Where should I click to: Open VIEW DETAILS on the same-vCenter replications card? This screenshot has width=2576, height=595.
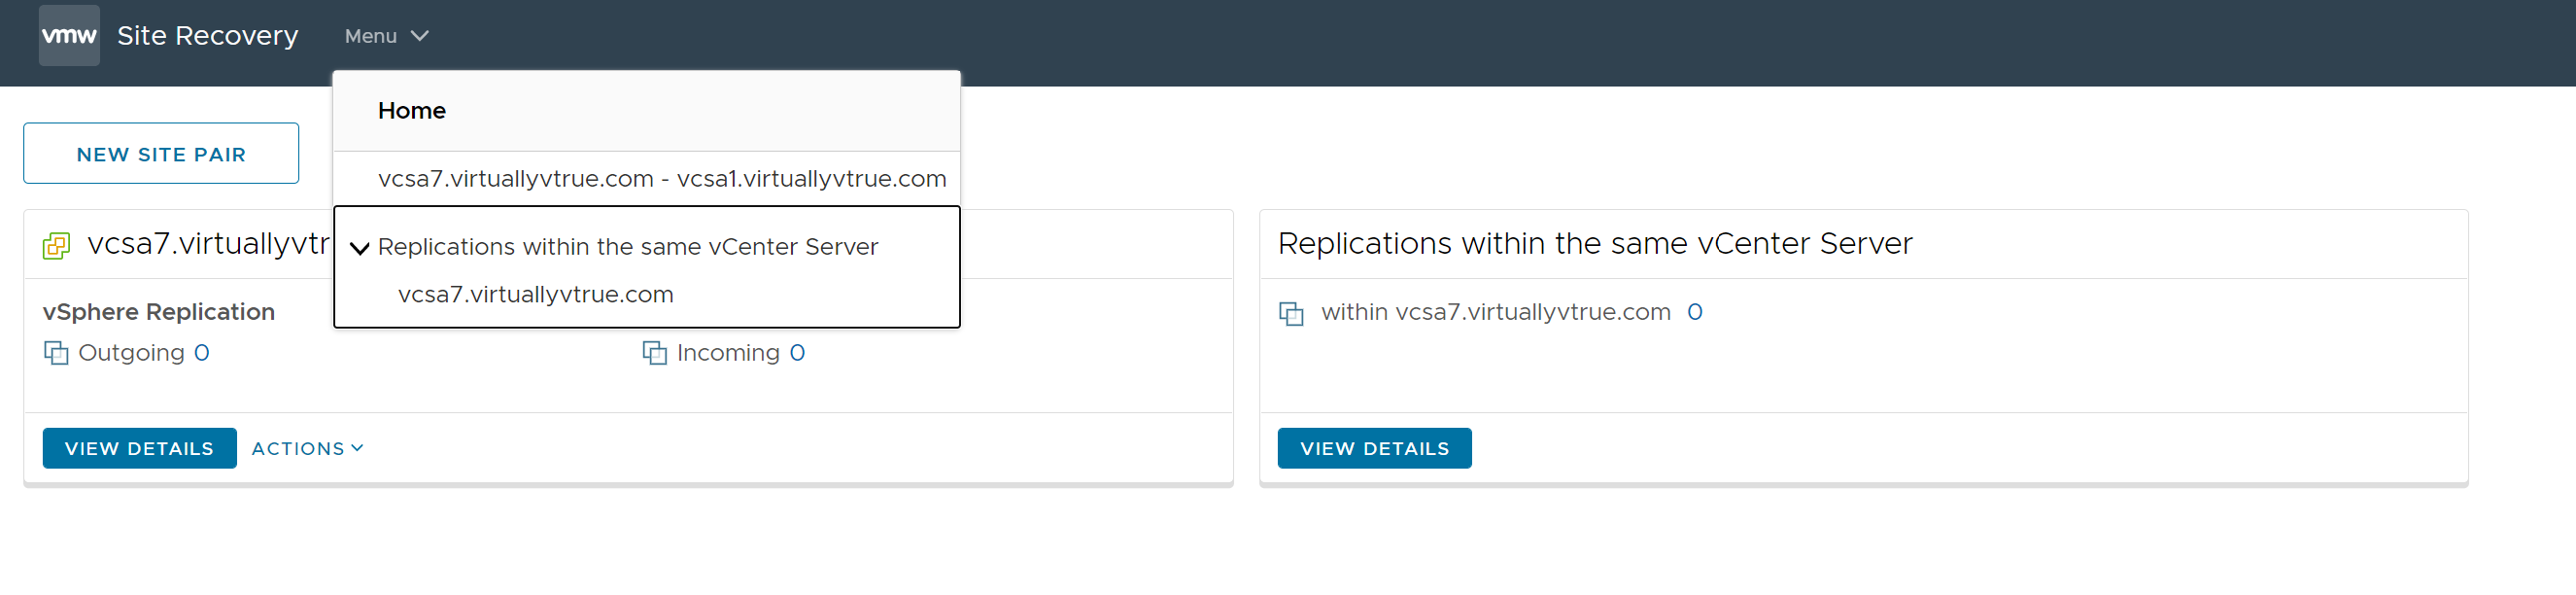[x=1374, y=448]
